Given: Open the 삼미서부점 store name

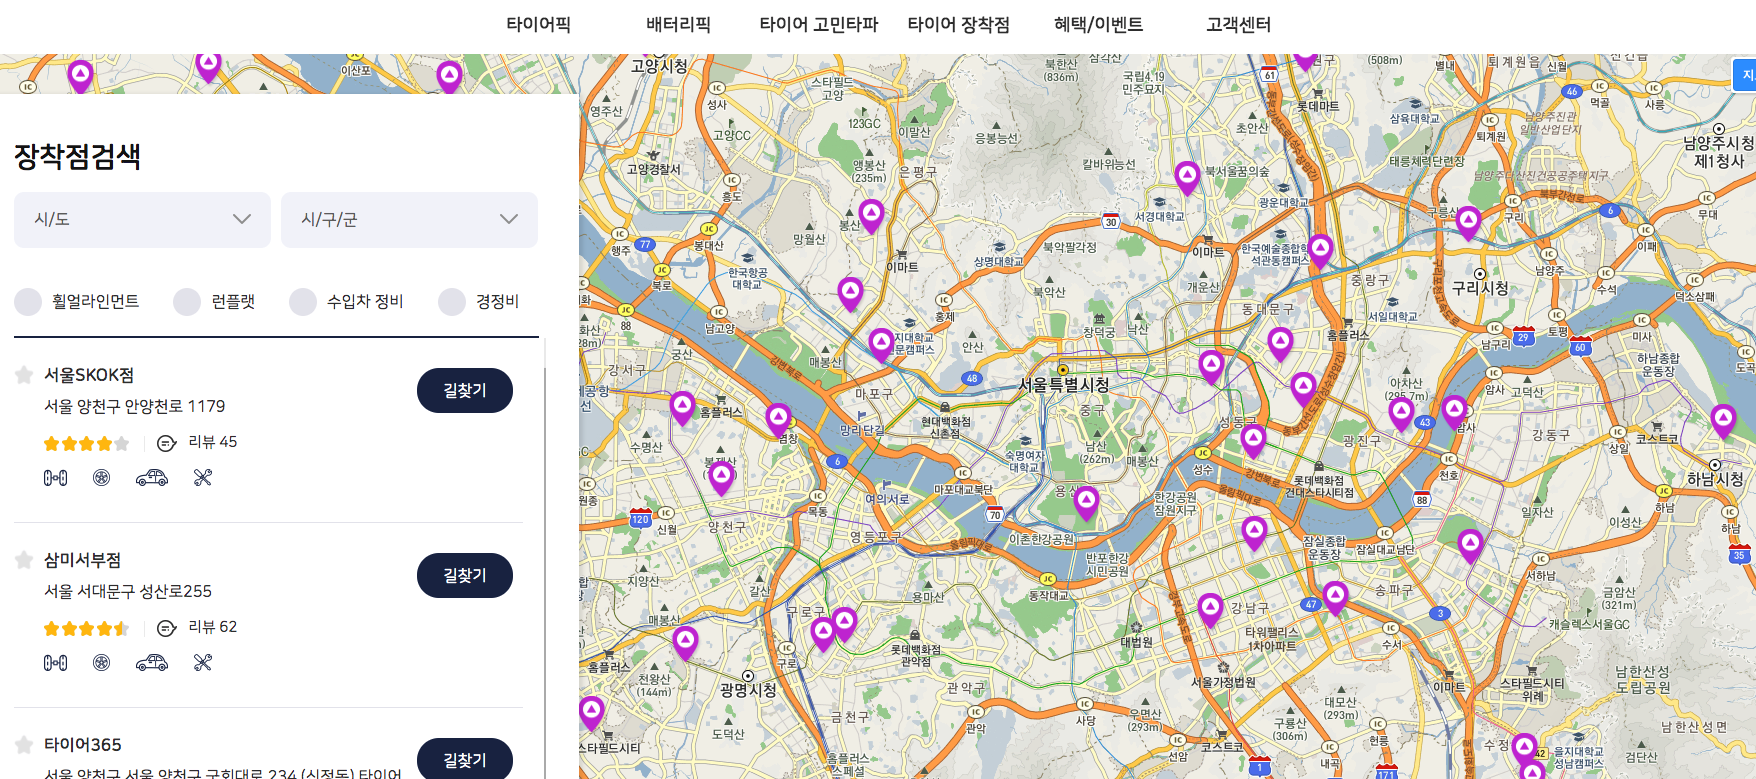Looking at the screenshot, I should [x=82, y=560].
